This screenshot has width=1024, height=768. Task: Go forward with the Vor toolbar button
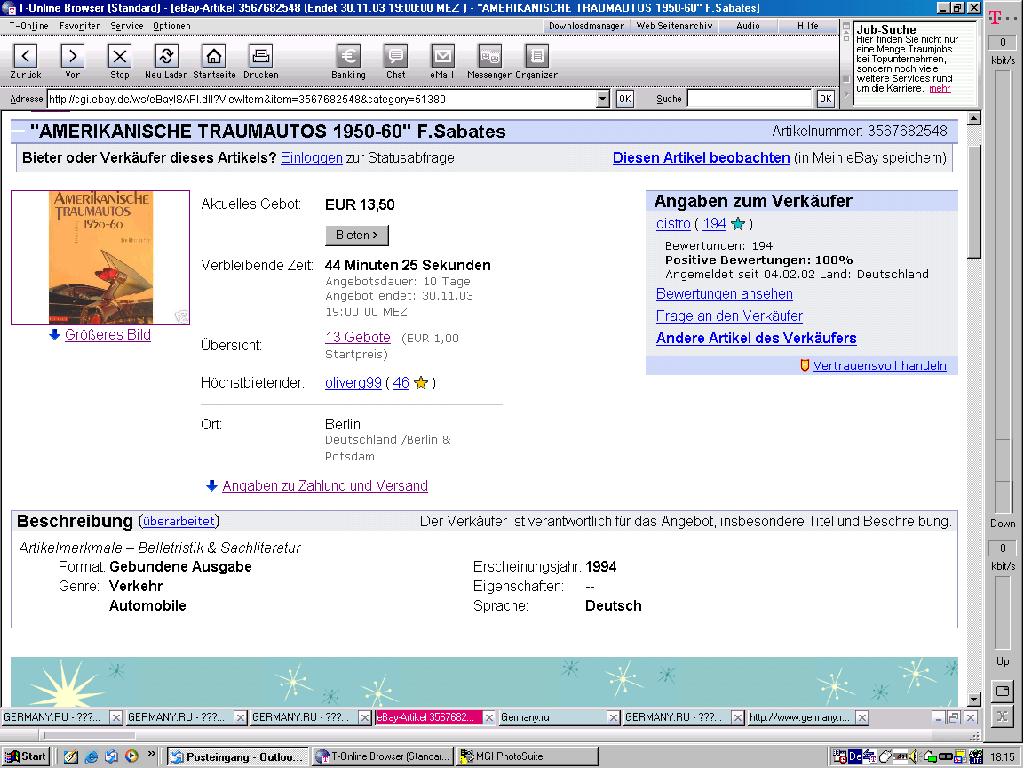point(72,56)
